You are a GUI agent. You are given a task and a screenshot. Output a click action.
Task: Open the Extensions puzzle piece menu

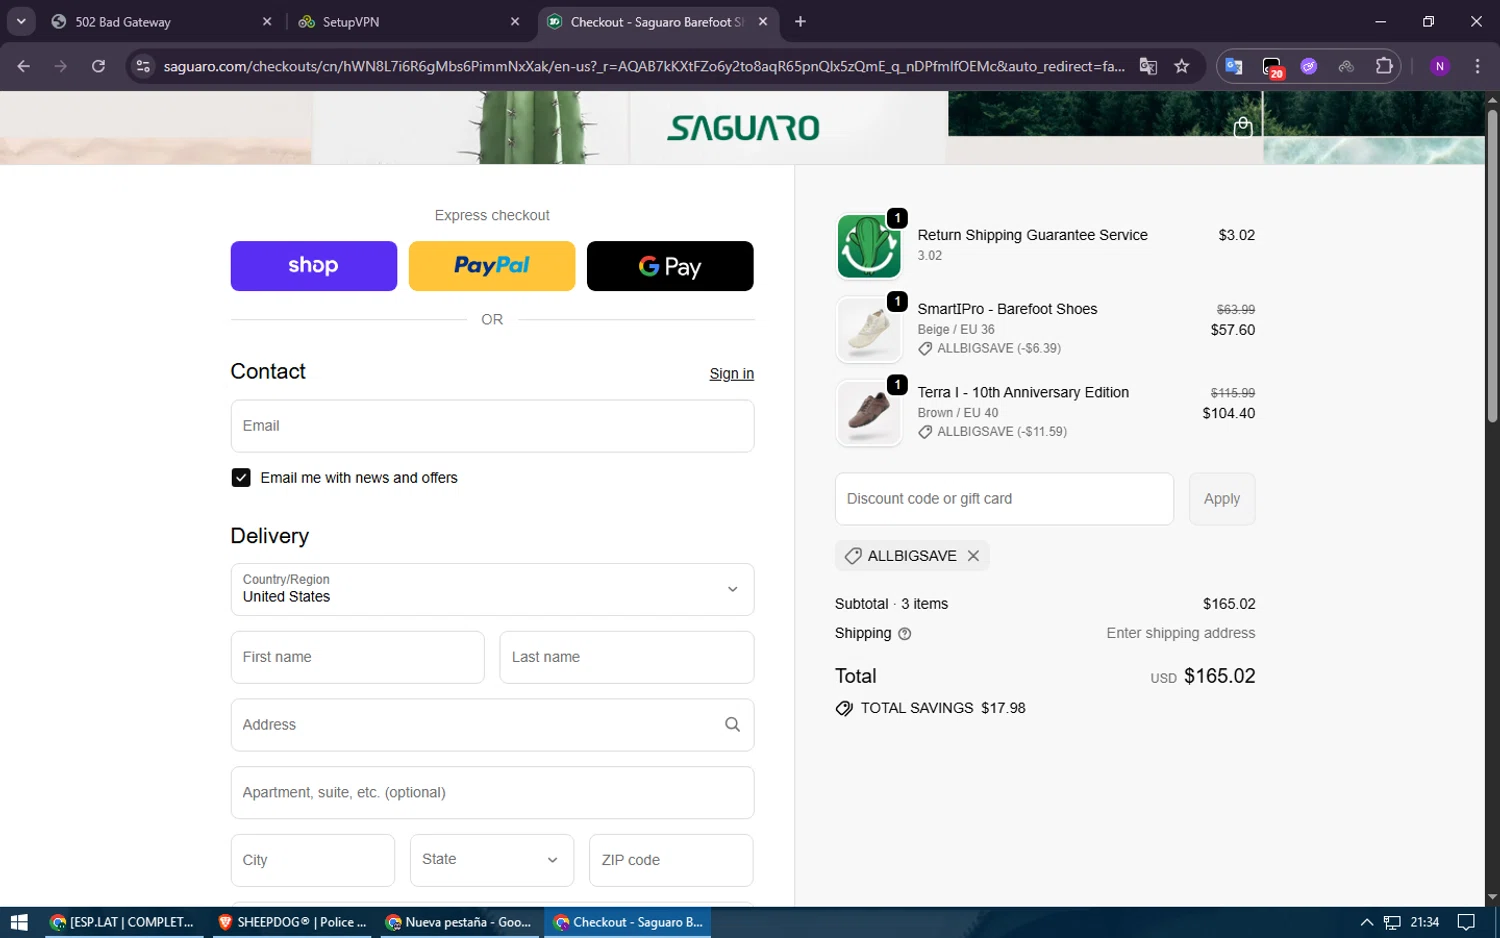(x=1384, y=66)
